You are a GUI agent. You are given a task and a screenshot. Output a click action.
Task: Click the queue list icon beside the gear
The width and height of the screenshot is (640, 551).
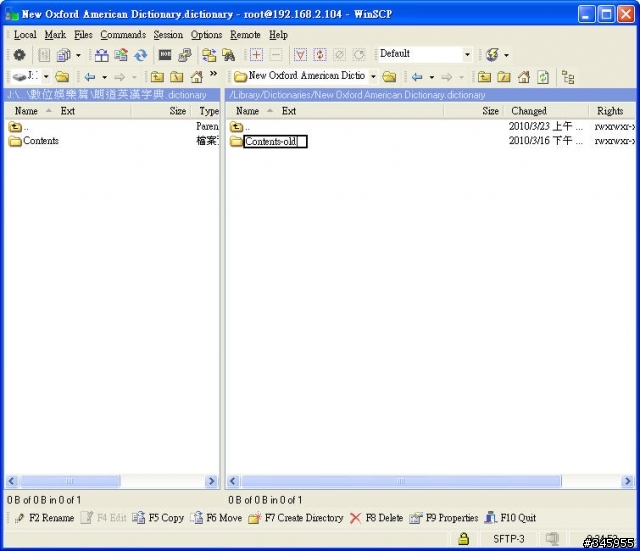[44, 55]
